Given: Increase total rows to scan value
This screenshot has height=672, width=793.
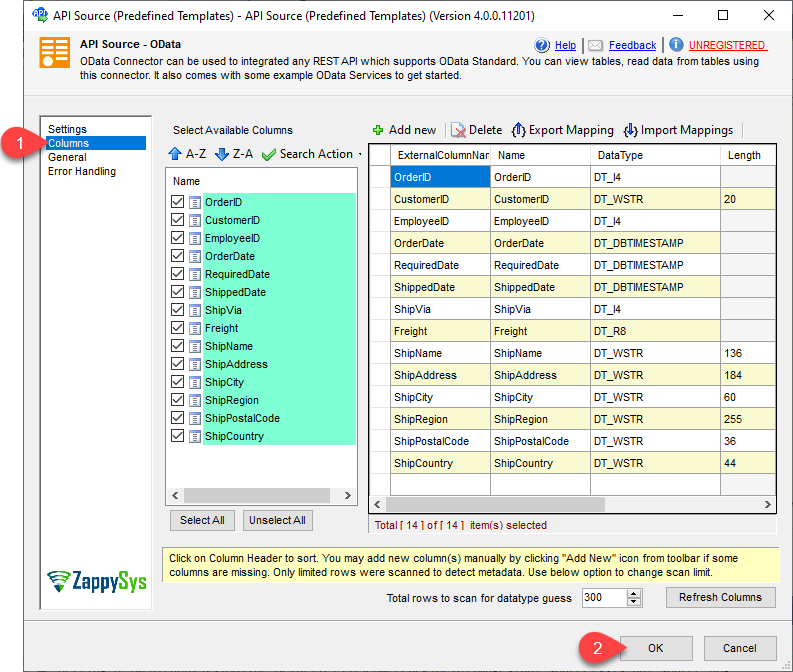Looking at the screenshot, I should [x=634, y=594].
